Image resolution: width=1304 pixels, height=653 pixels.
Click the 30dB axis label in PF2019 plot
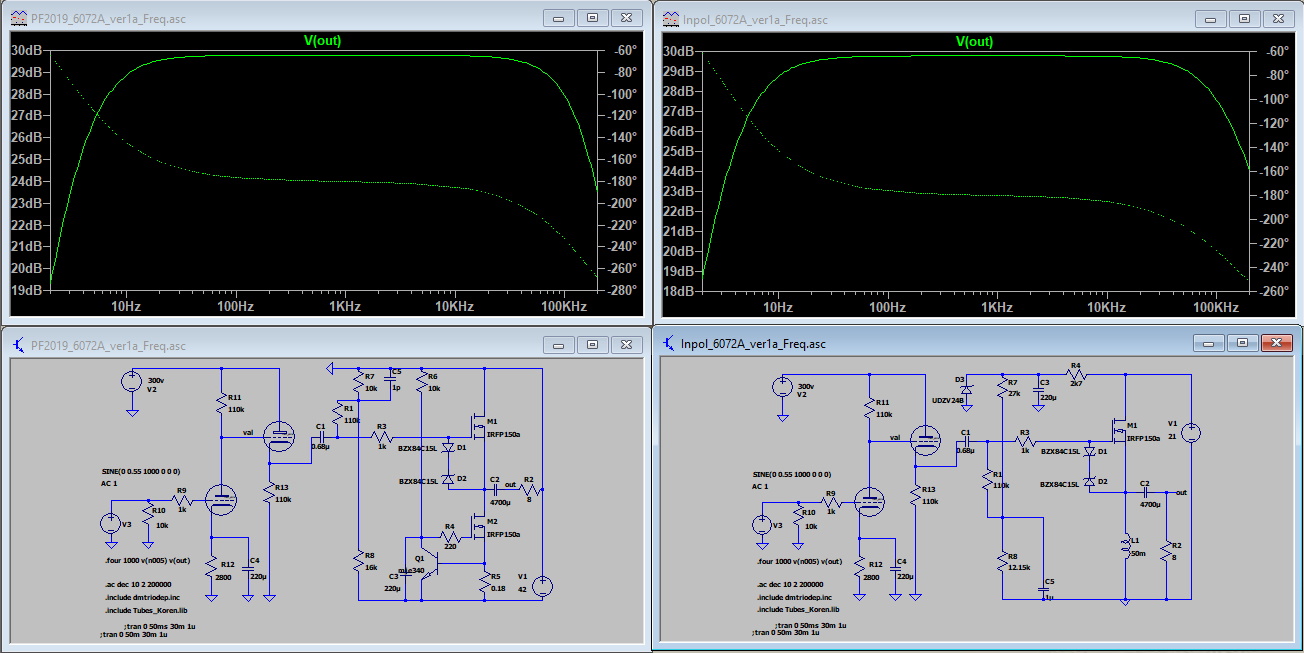click(26, 51)
